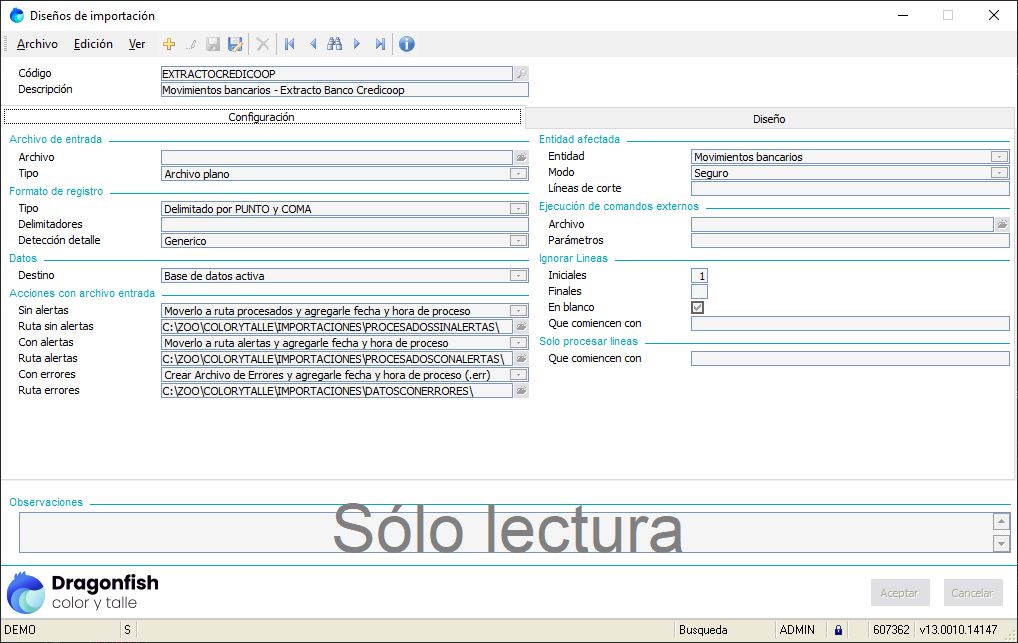The image size is (1018, 643).
Task: Click the Iniciales field showing 1
Action: (x=699, y=275)
